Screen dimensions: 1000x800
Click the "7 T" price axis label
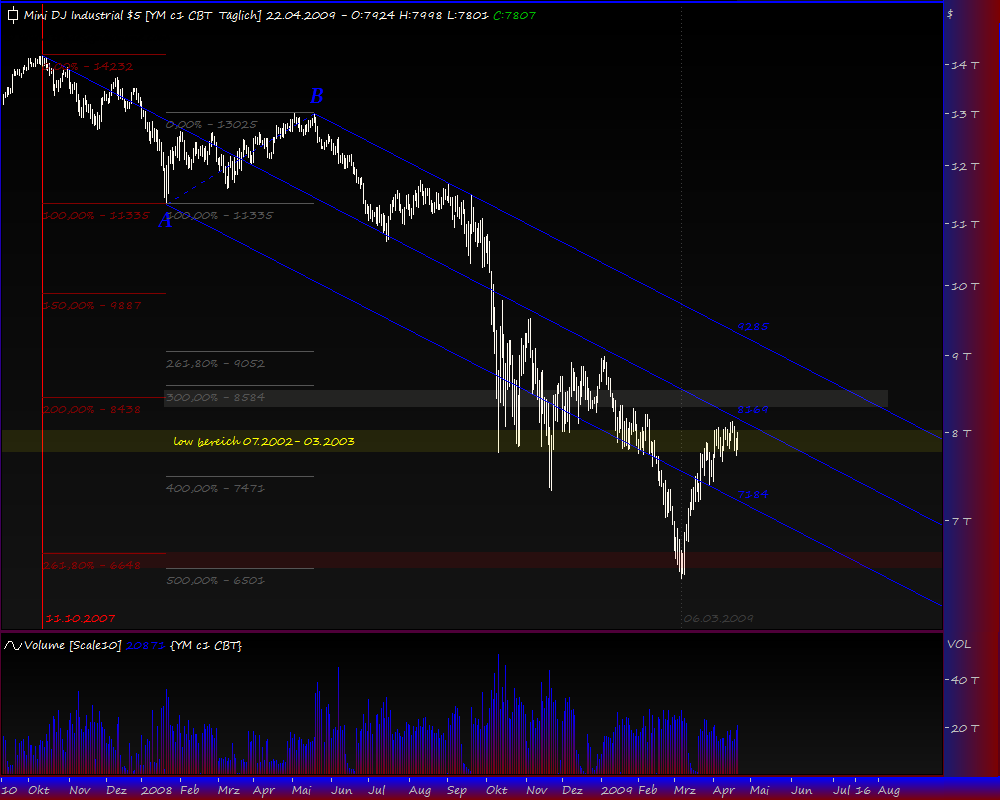point(962,522)
